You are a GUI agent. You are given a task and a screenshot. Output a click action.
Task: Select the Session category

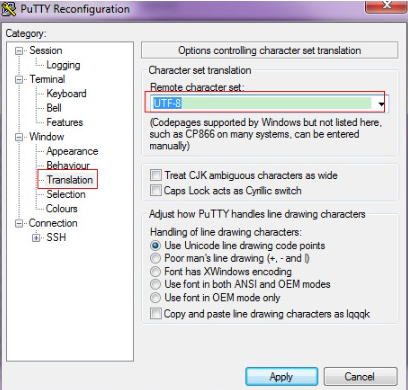46,50
